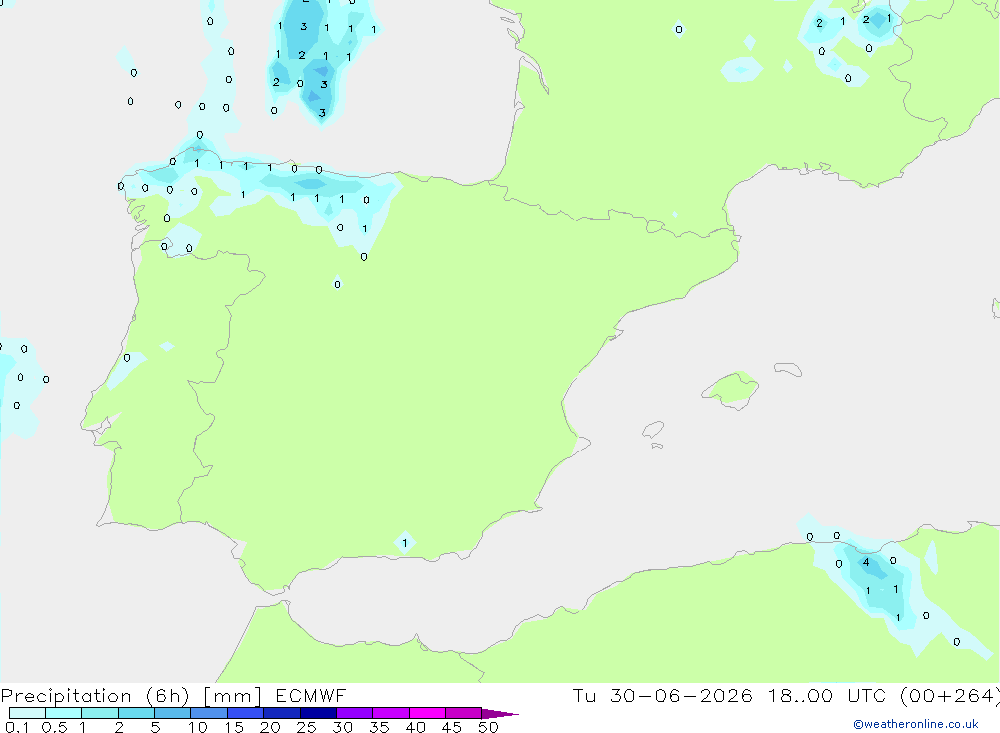Click the 5–10 mm legend color swatch
The image size is (1000, 733).
click(172, 713)
